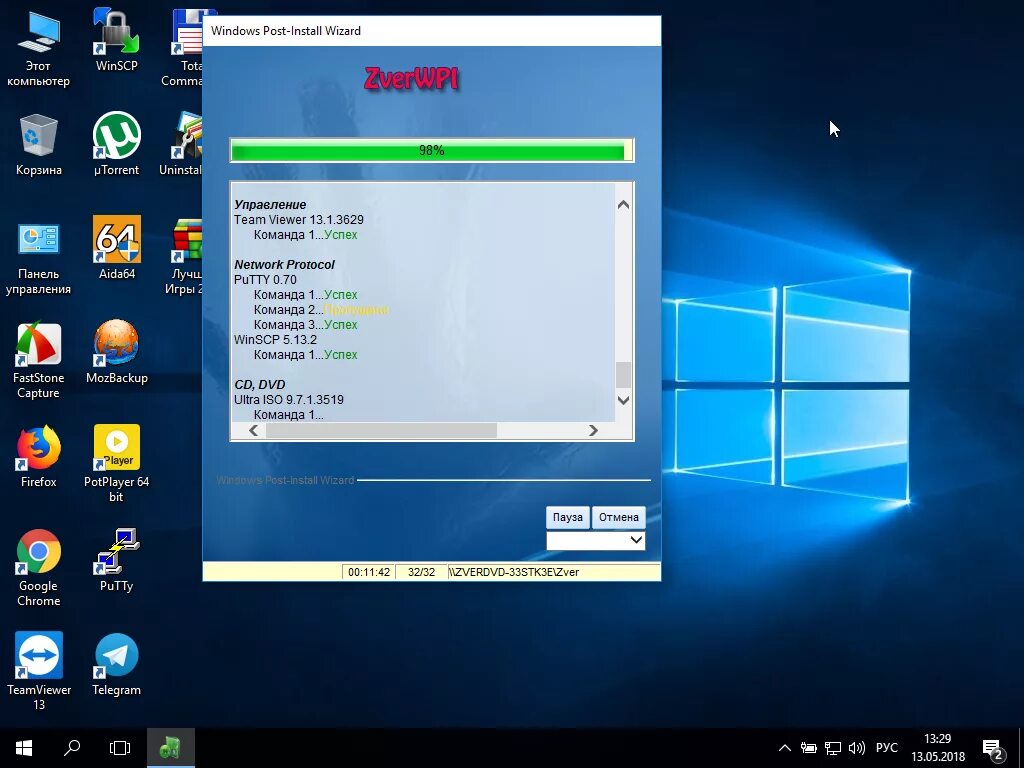This screenshot has width=1024, height=768.
Task: Click the vertical scrollbar thumb in log
Action: 624,375
